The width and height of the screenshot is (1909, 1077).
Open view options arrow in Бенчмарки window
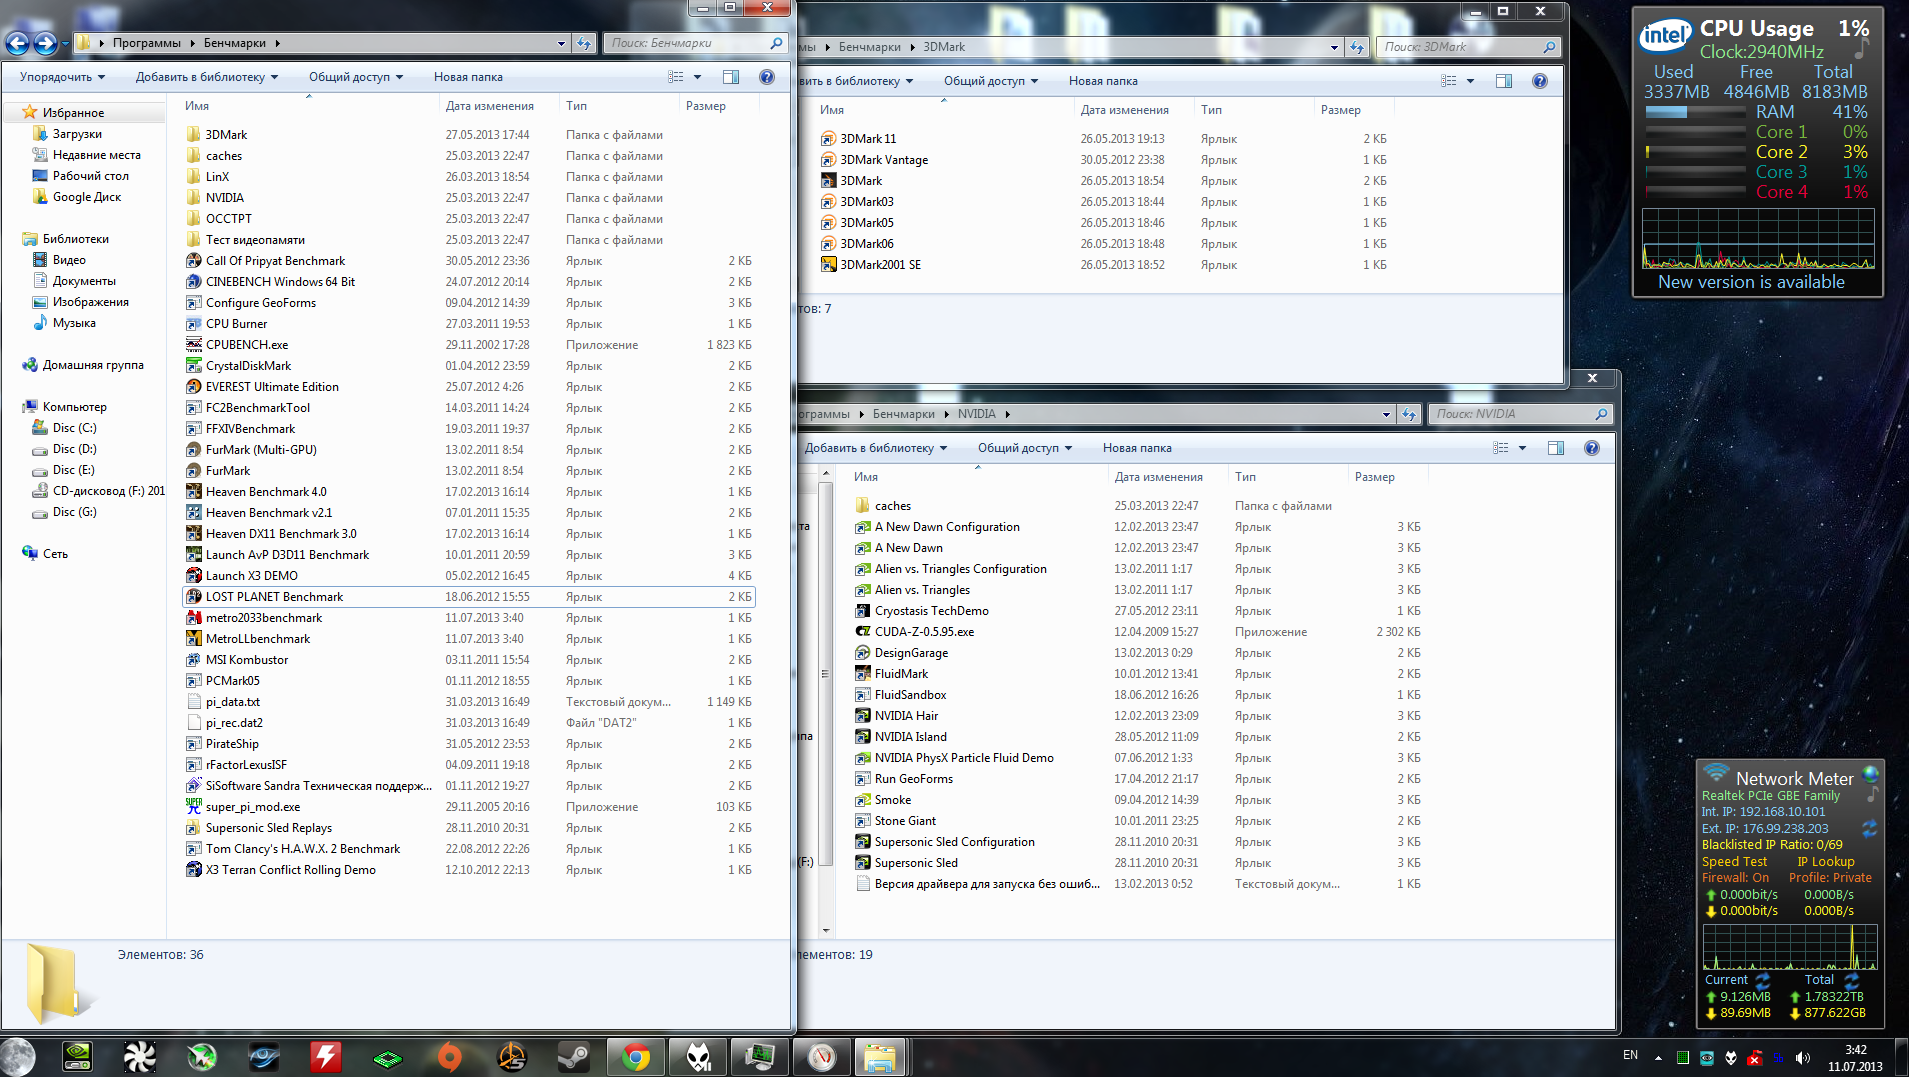tap(698, 77)
